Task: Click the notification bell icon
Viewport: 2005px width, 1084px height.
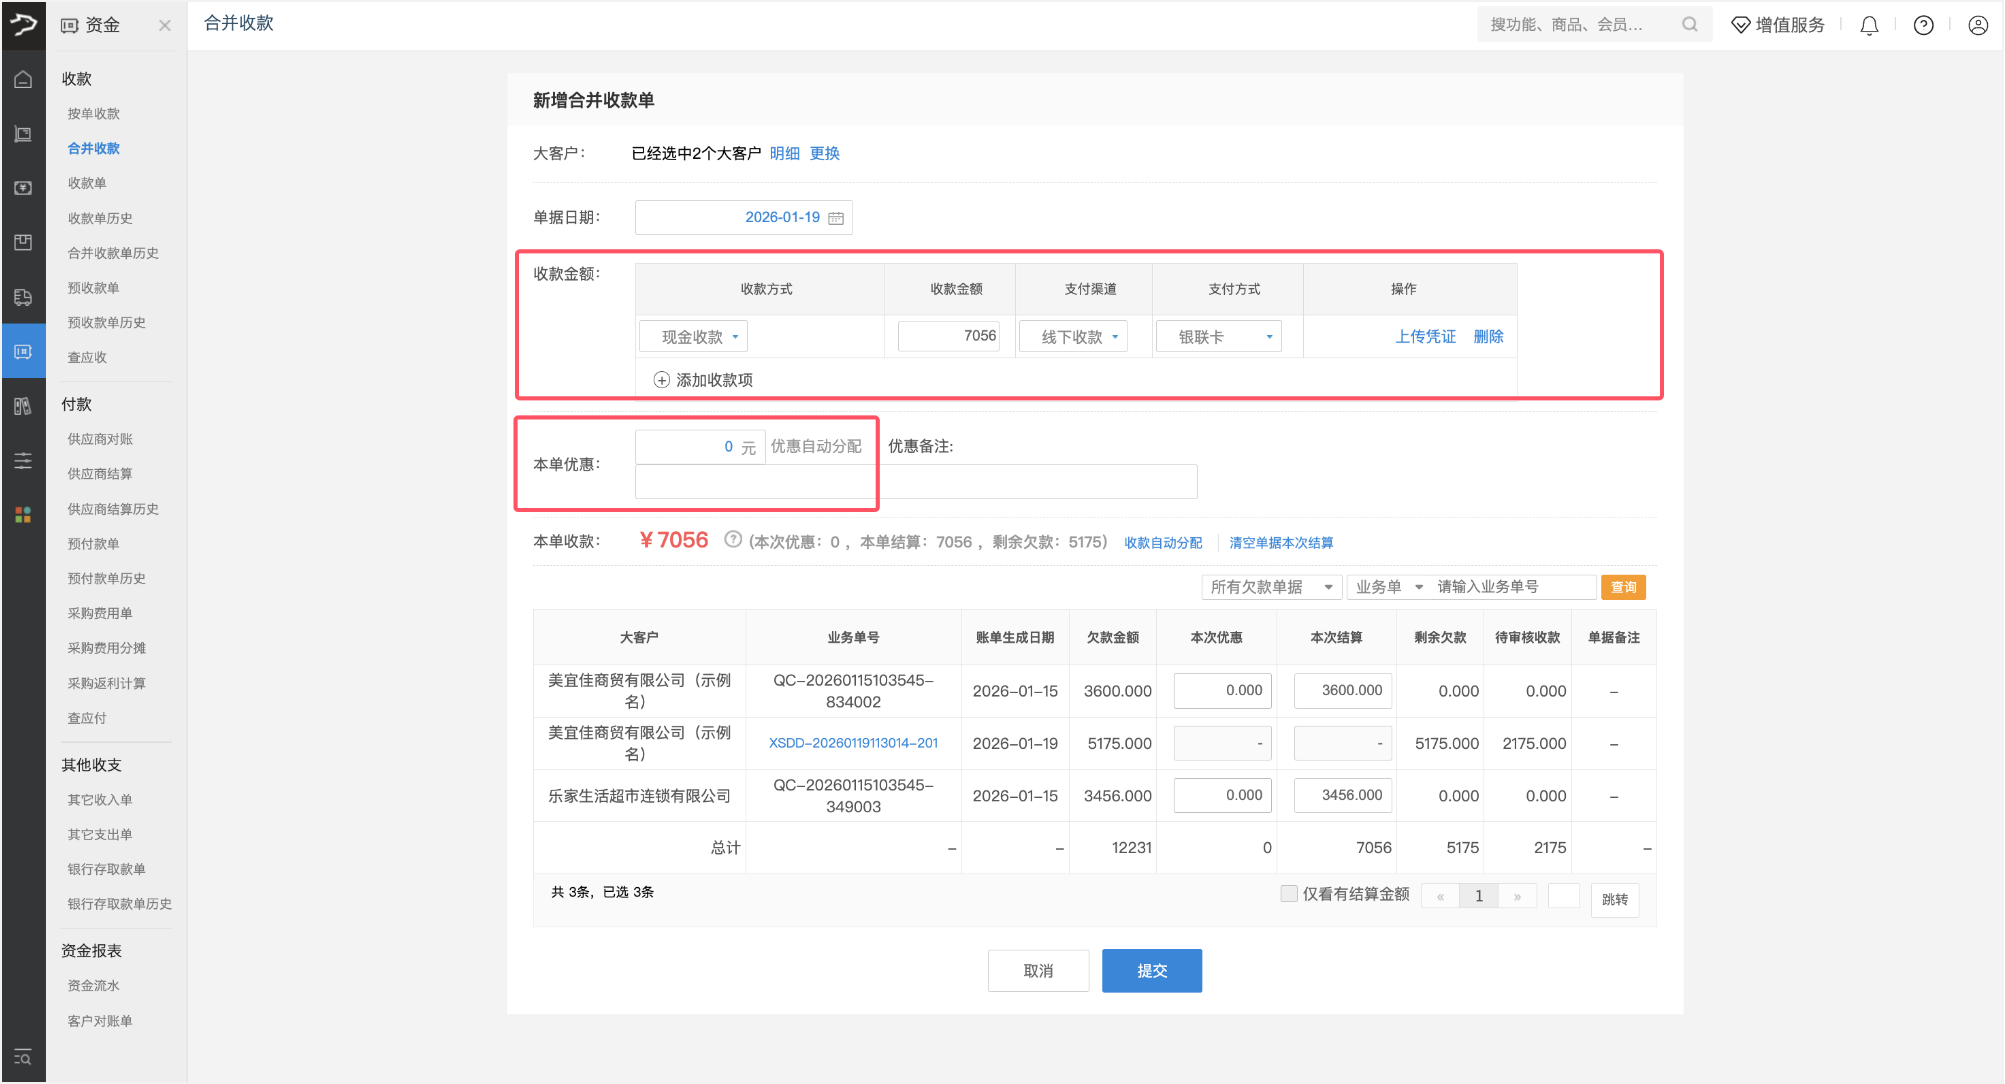Action: click(1869, 26)
